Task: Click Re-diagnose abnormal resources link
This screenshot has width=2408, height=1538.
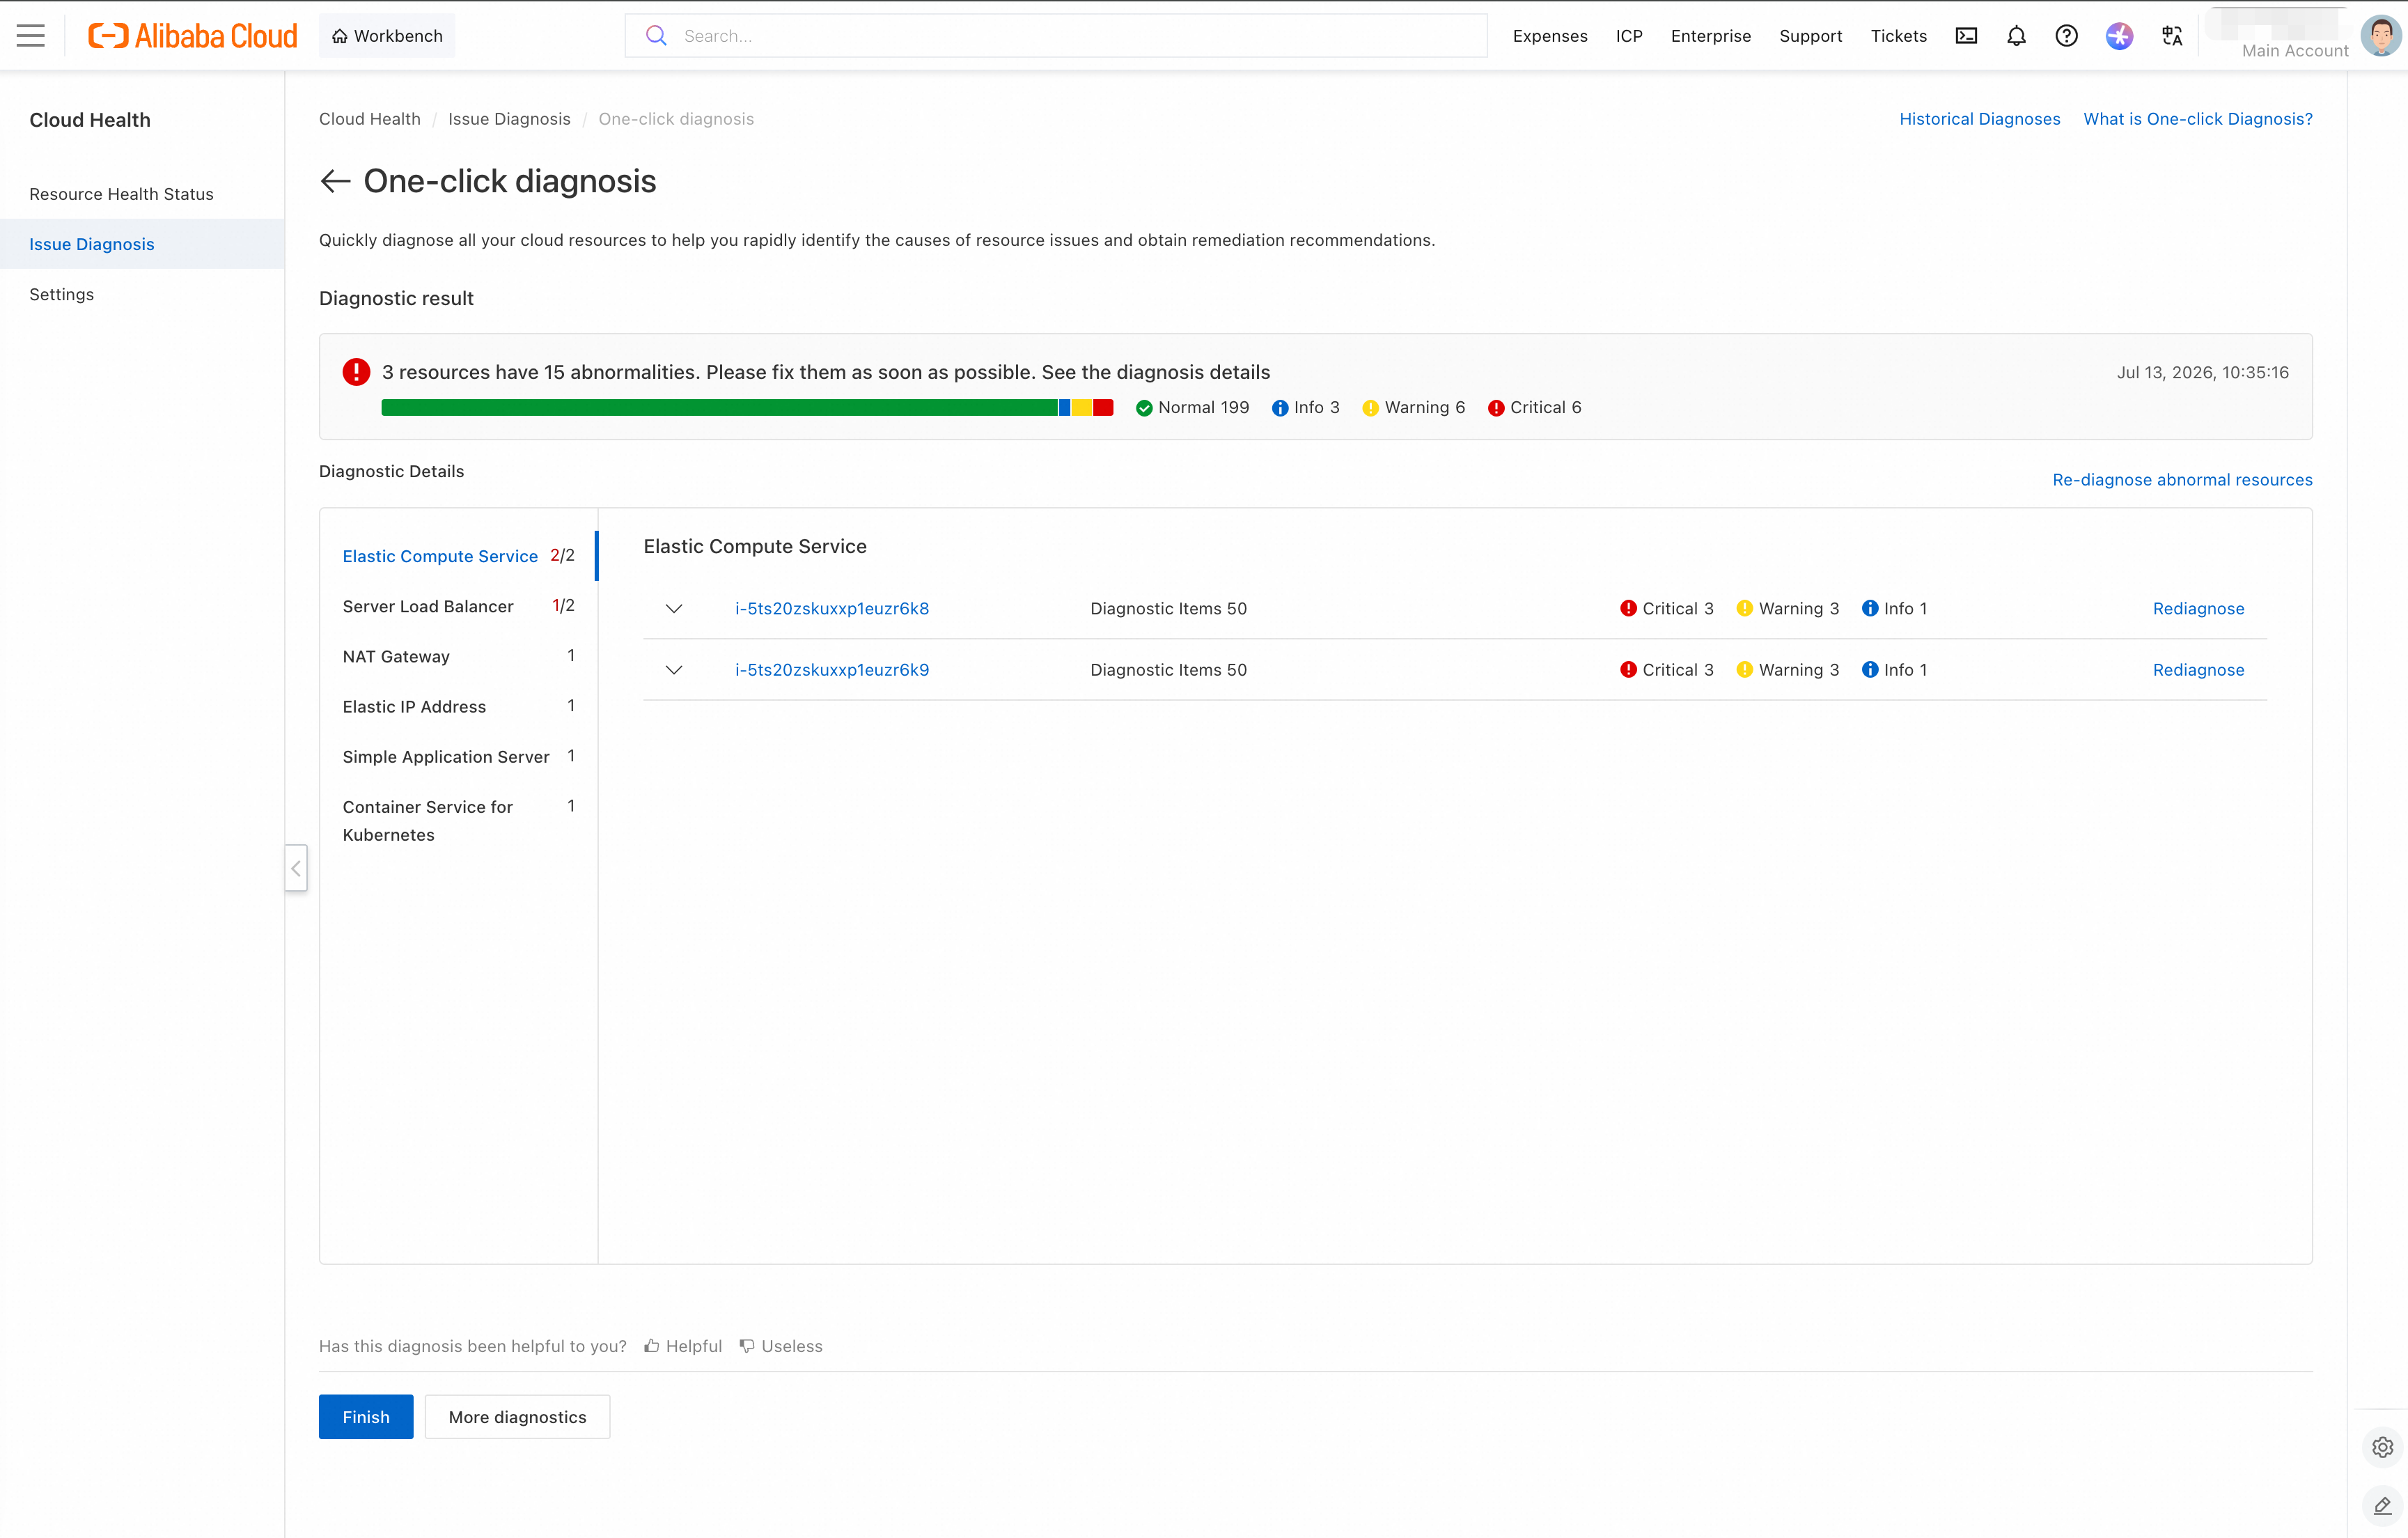Action: point(2182,480)
